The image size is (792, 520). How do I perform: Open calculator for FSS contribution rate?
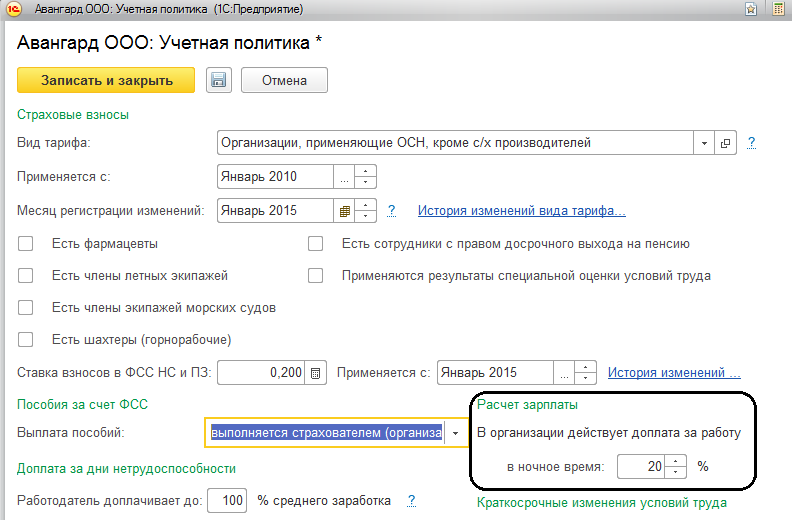[315, 373]
